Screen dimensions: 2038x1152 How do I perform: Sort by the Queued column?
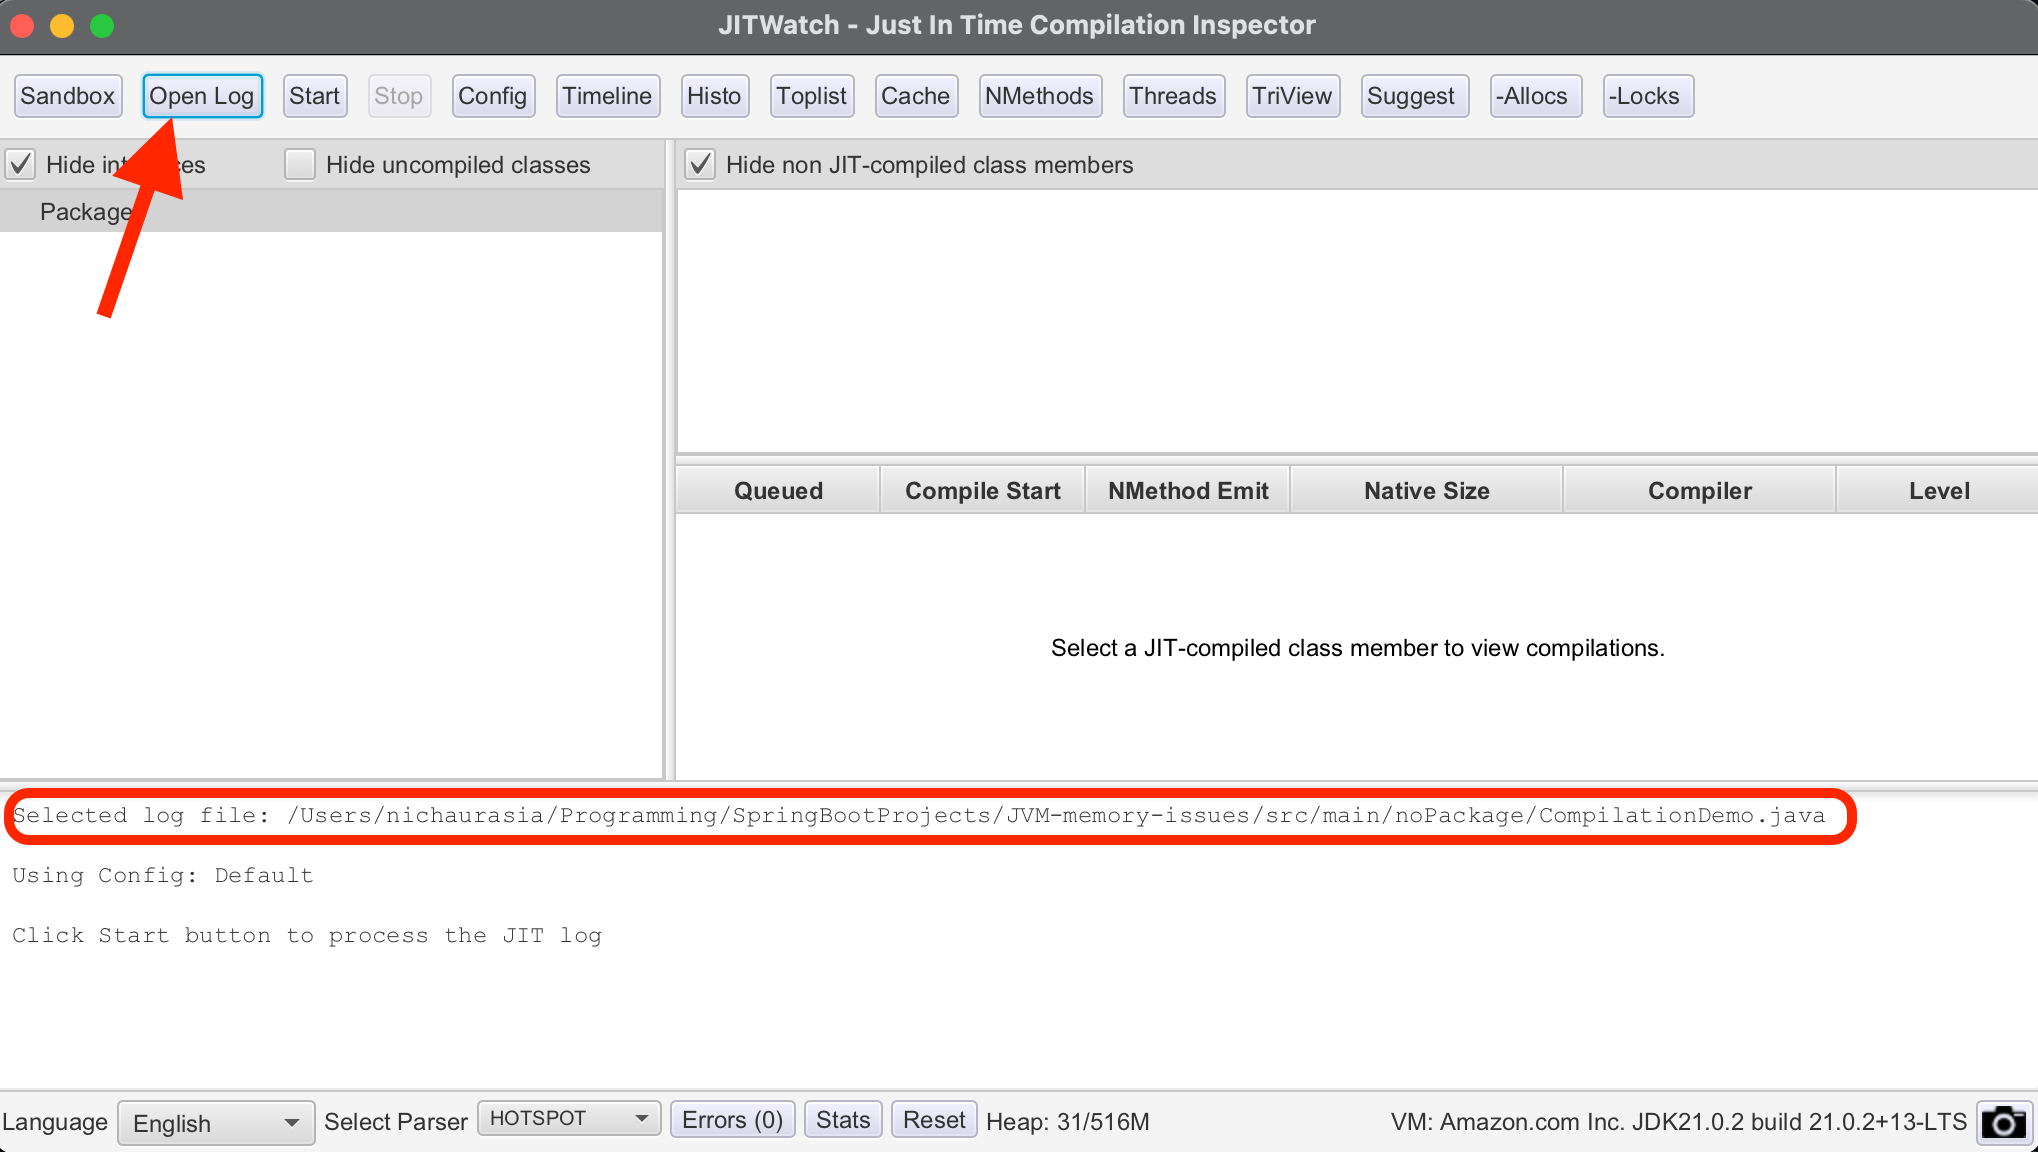coord(778,490)
